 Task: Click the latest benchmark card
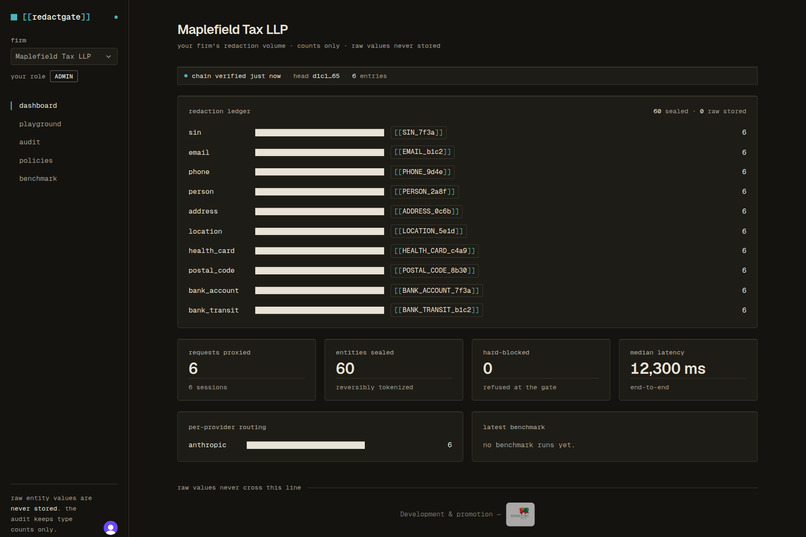tap(615, 436)
